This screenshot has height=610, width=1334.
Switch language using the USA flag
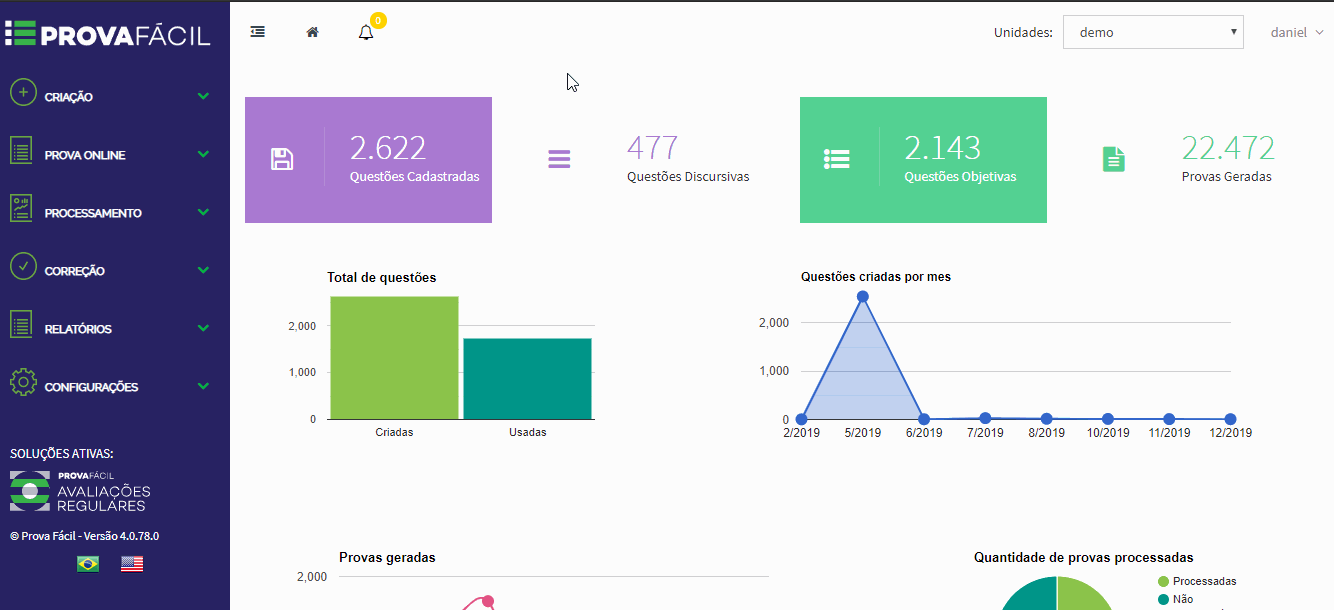click(132, 564)
